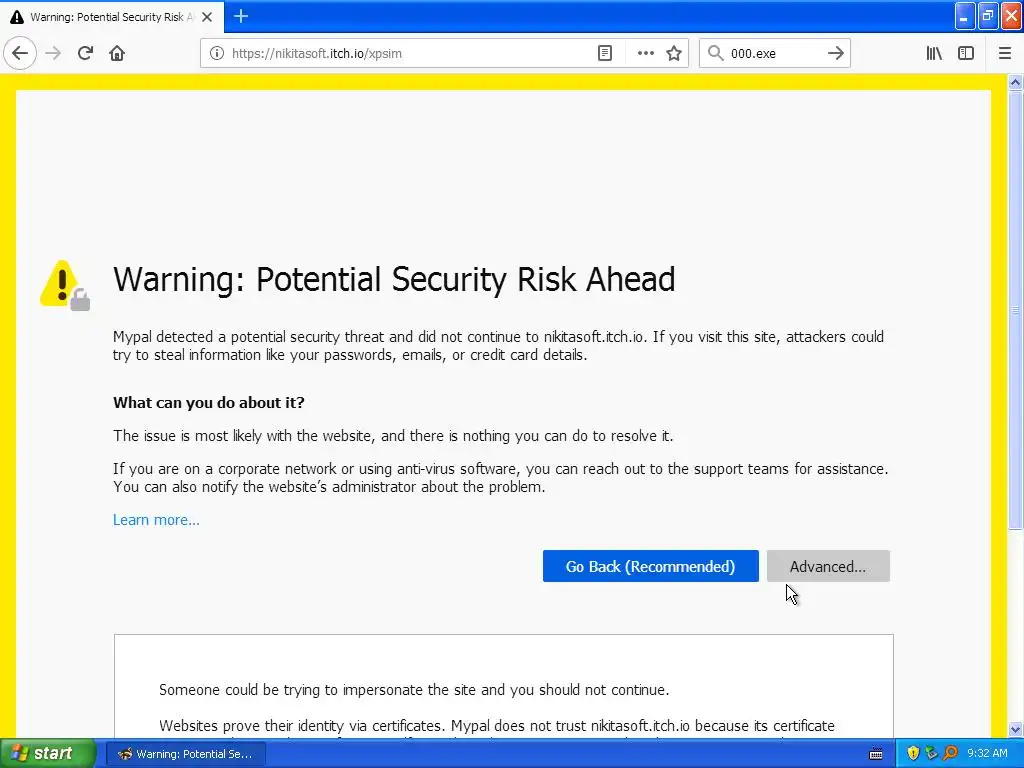
Task: Select the Warning: Potential Security Risk tab
Action: 111,17
